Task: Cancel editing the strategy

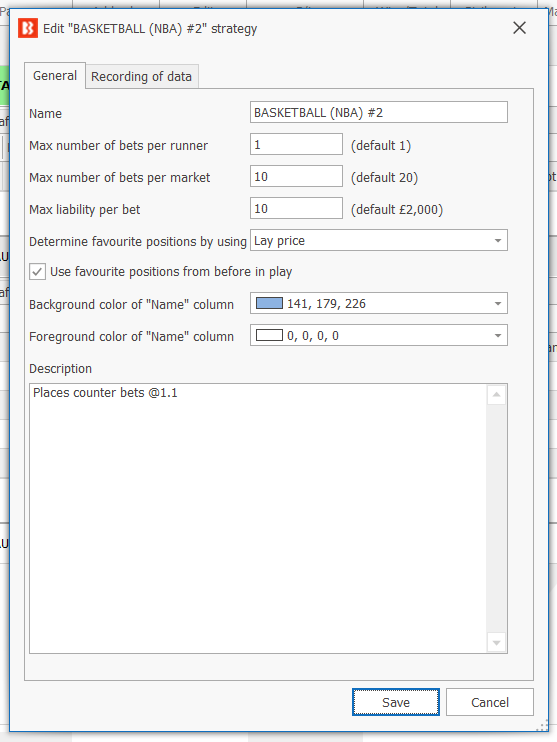Action: (490, 702)
